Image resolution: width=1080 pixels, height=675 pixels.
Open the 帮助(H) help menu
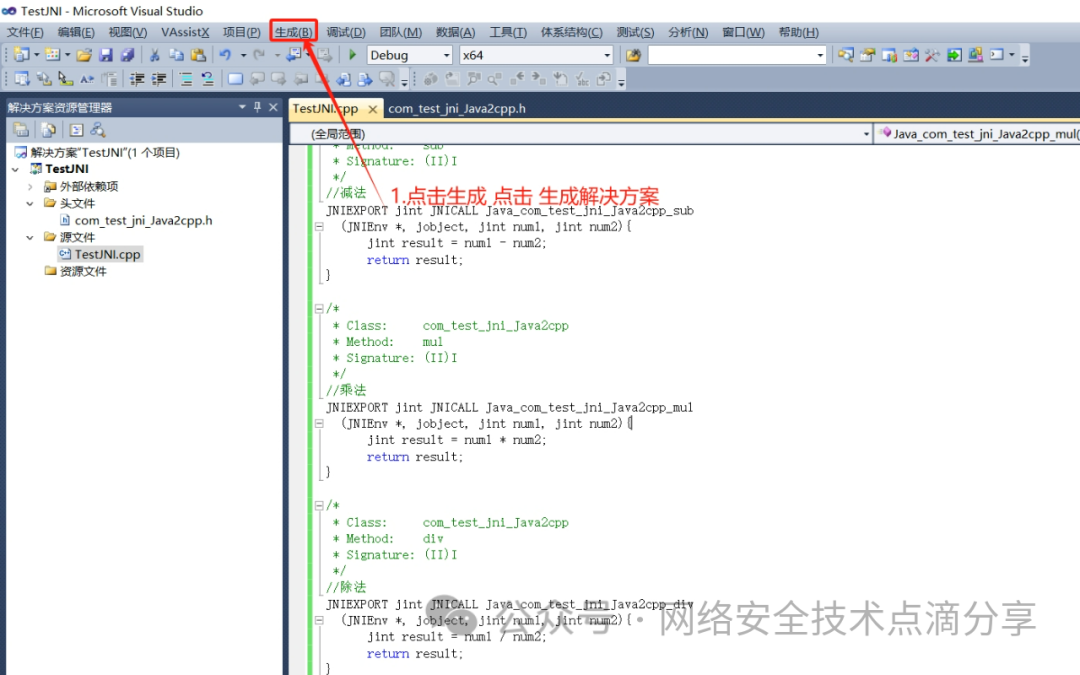pos(798,32)
